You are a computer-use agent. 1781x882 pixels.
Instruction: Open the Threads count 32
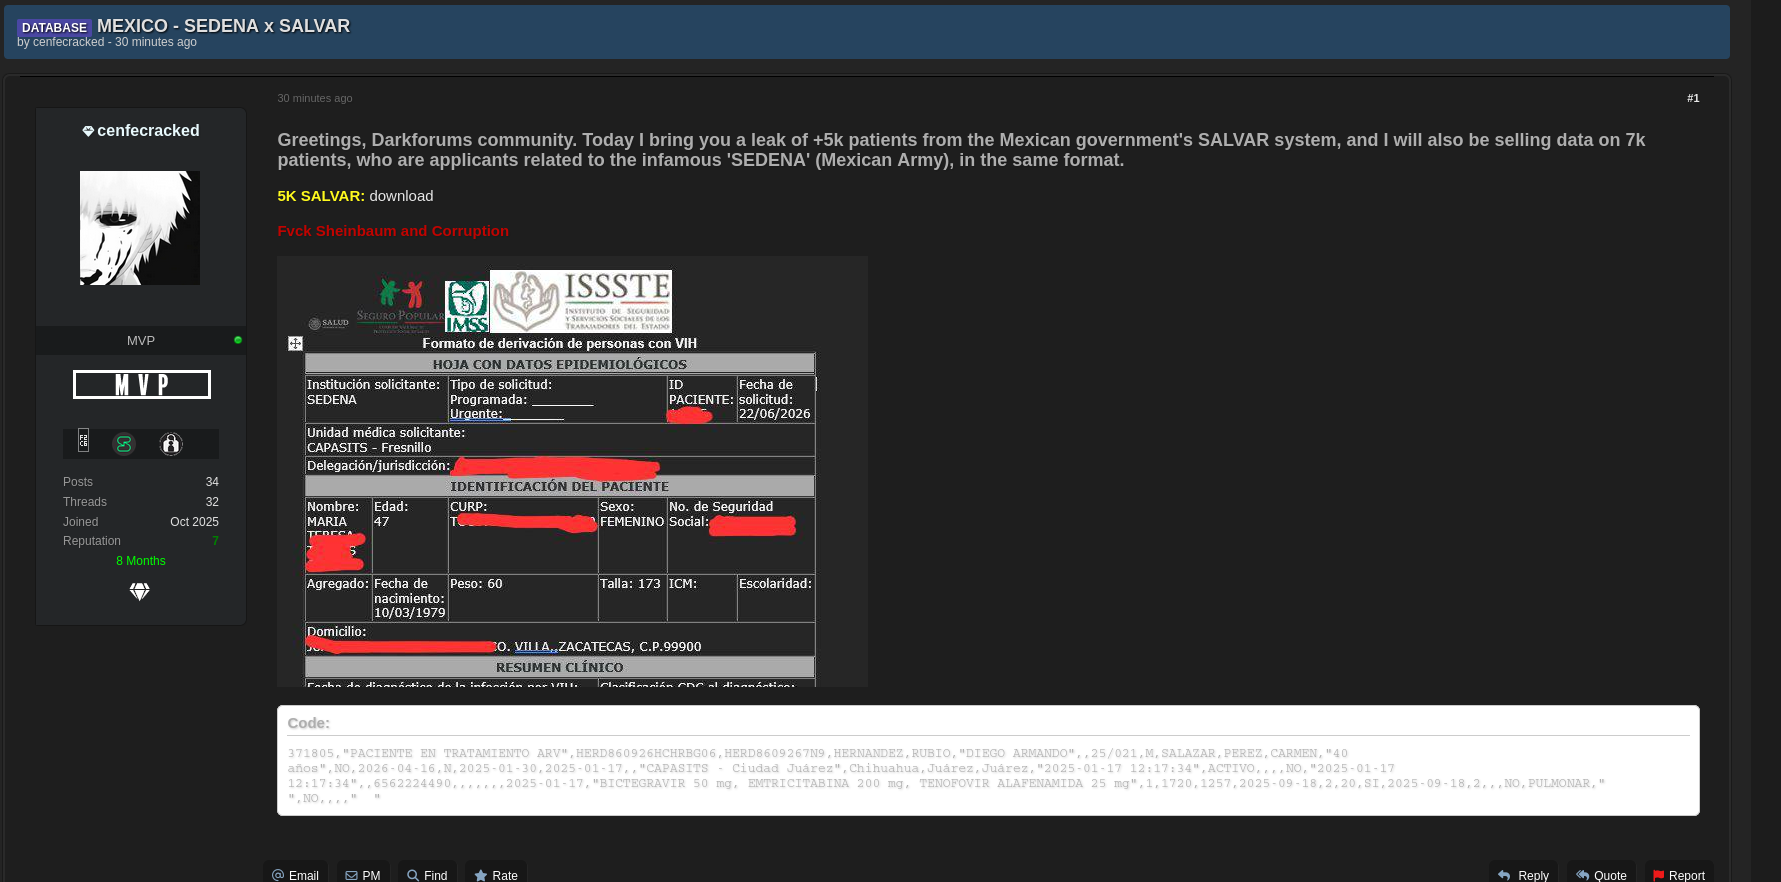pyautogui.click(x=212, y=502)
